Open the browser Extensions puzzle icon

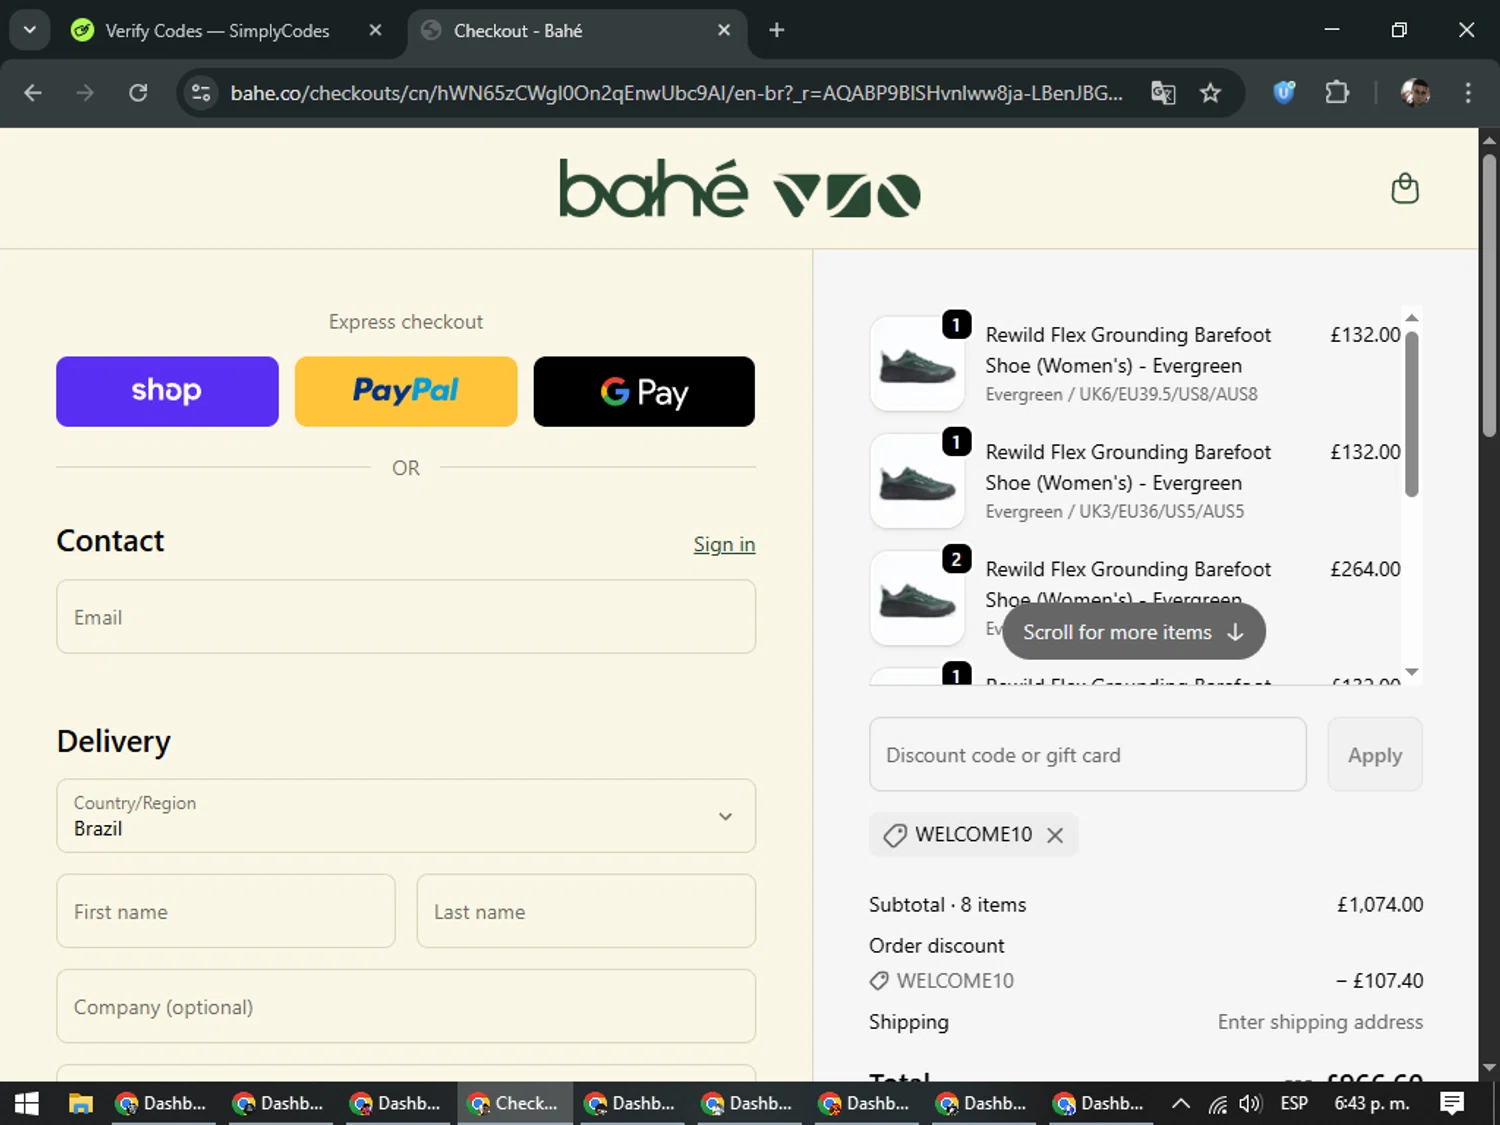pyautogui.click(x=1337, y=93)
